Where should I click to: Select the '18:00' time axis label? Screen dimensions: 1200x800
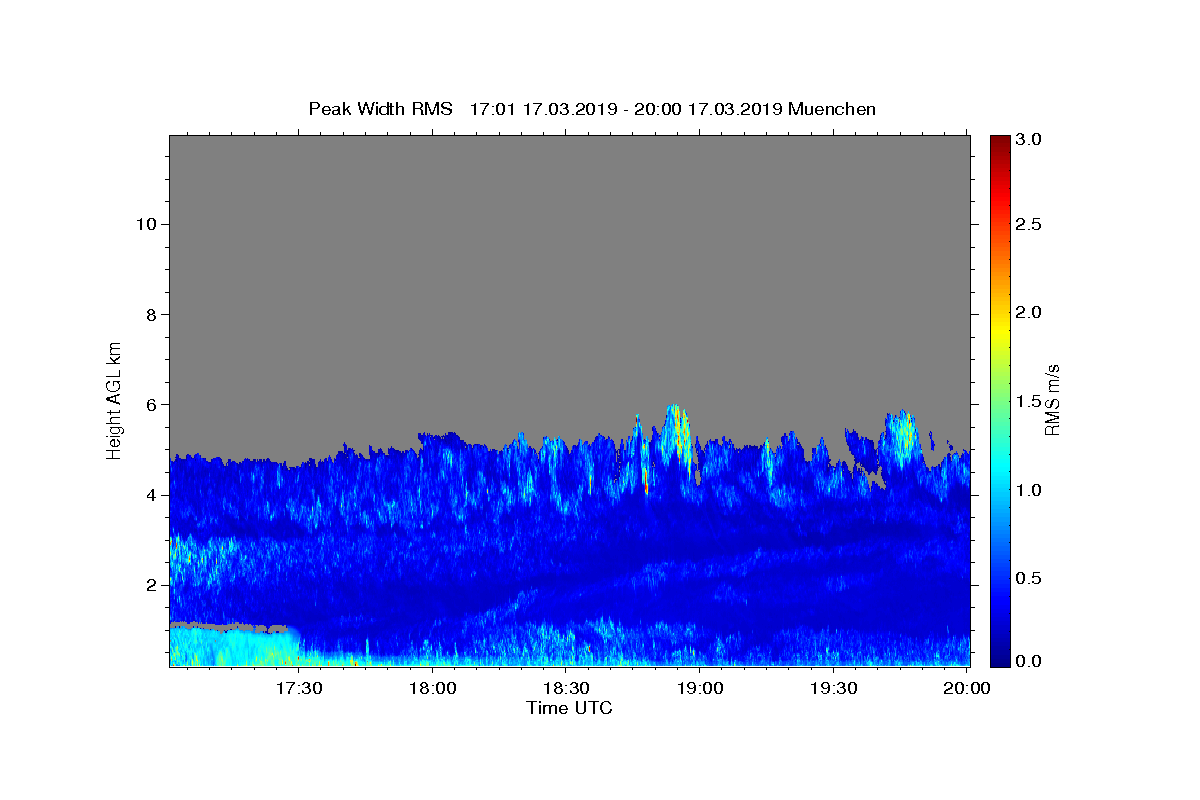pos(433,688)
